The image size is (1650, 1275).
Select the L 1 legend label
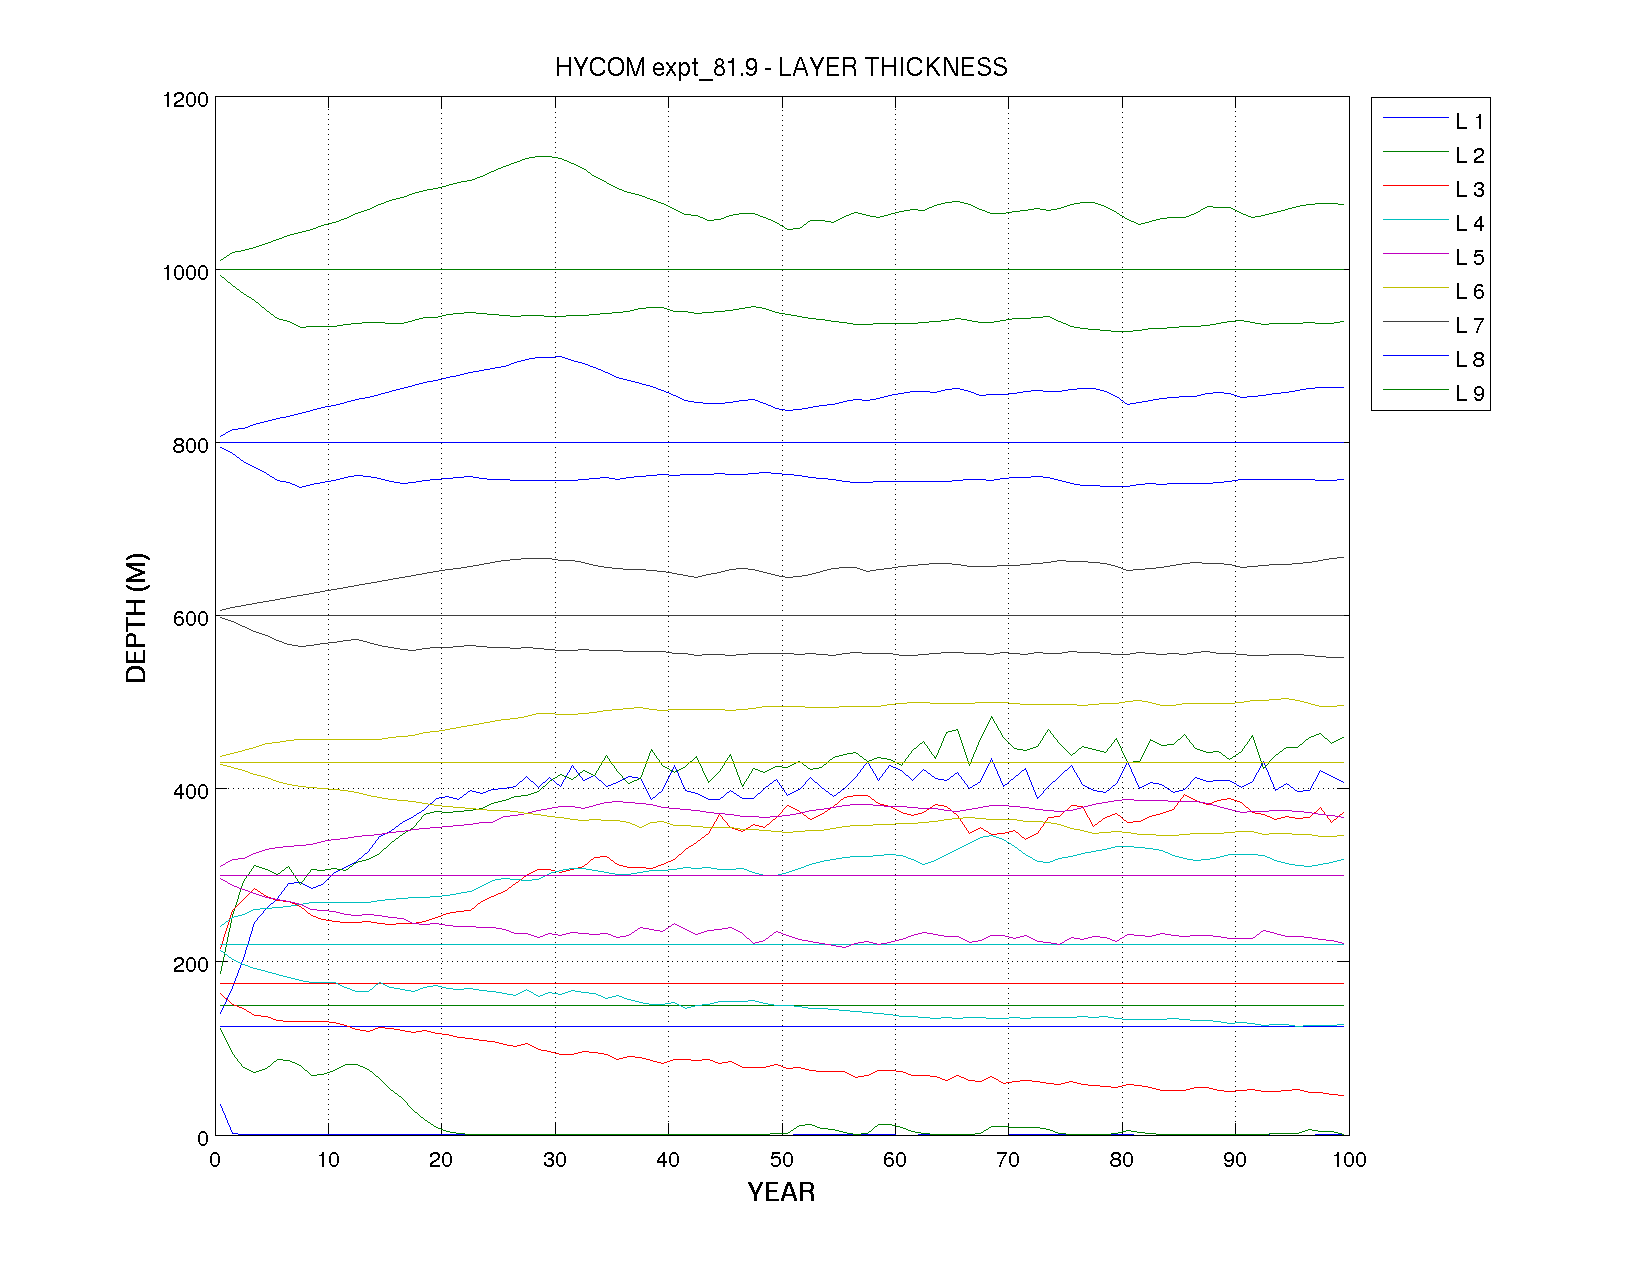pyautogui.click(x=1469, y=122)
